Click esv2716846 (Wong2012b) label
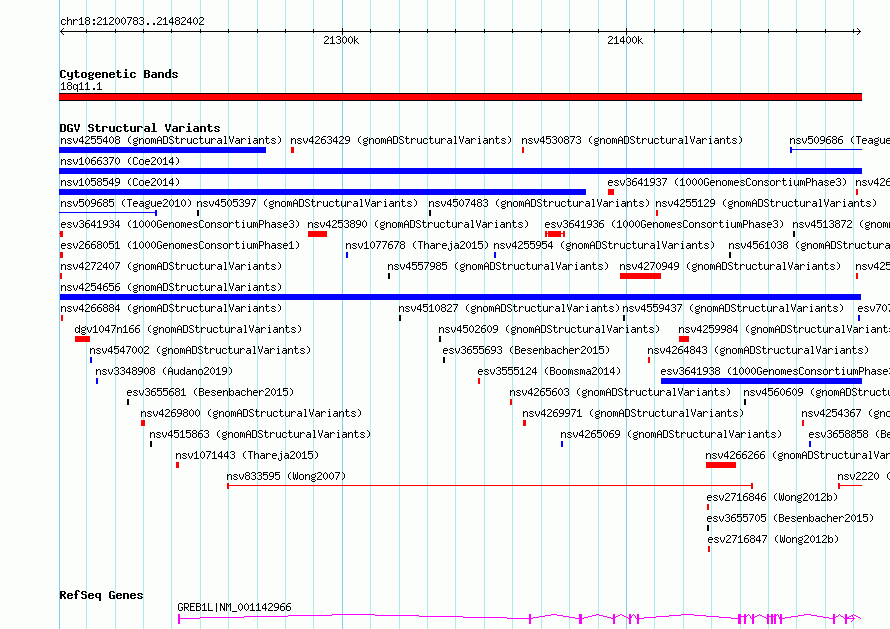The width and height of the screenshot is (890, 629). 772,497
